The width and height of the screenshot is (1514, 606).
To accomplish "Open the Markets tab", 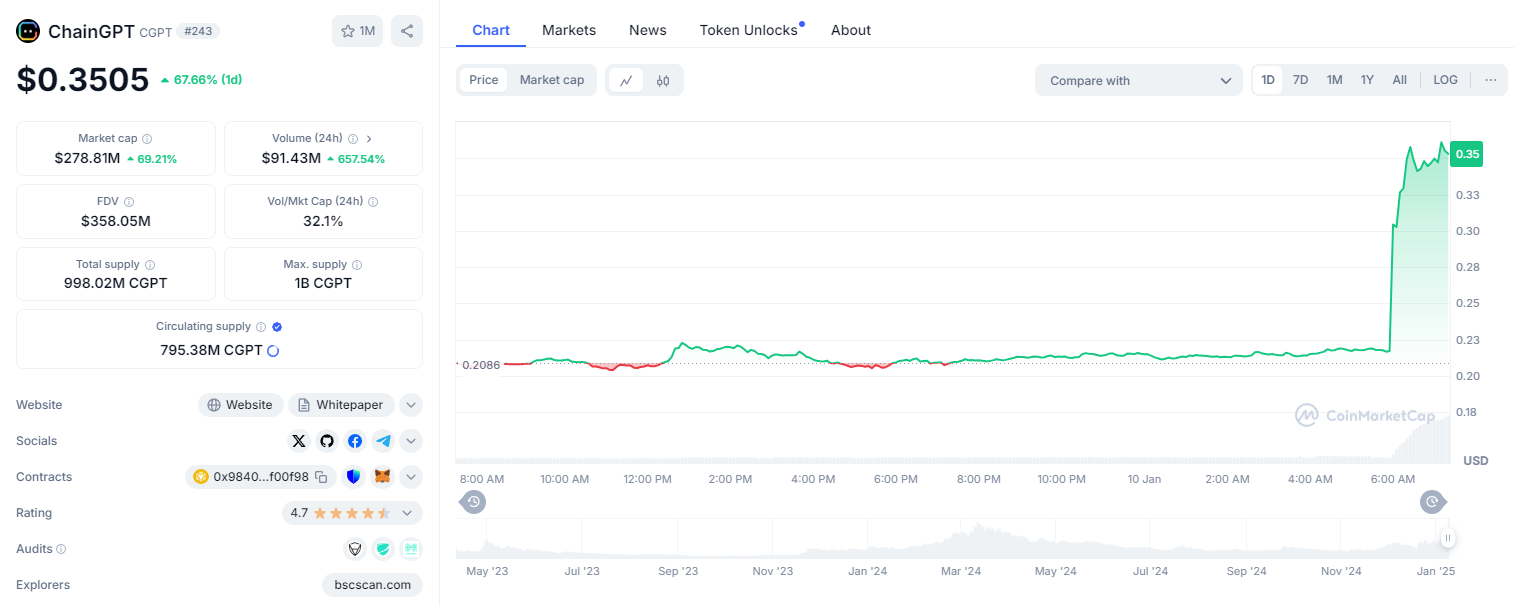I will 569,30.
